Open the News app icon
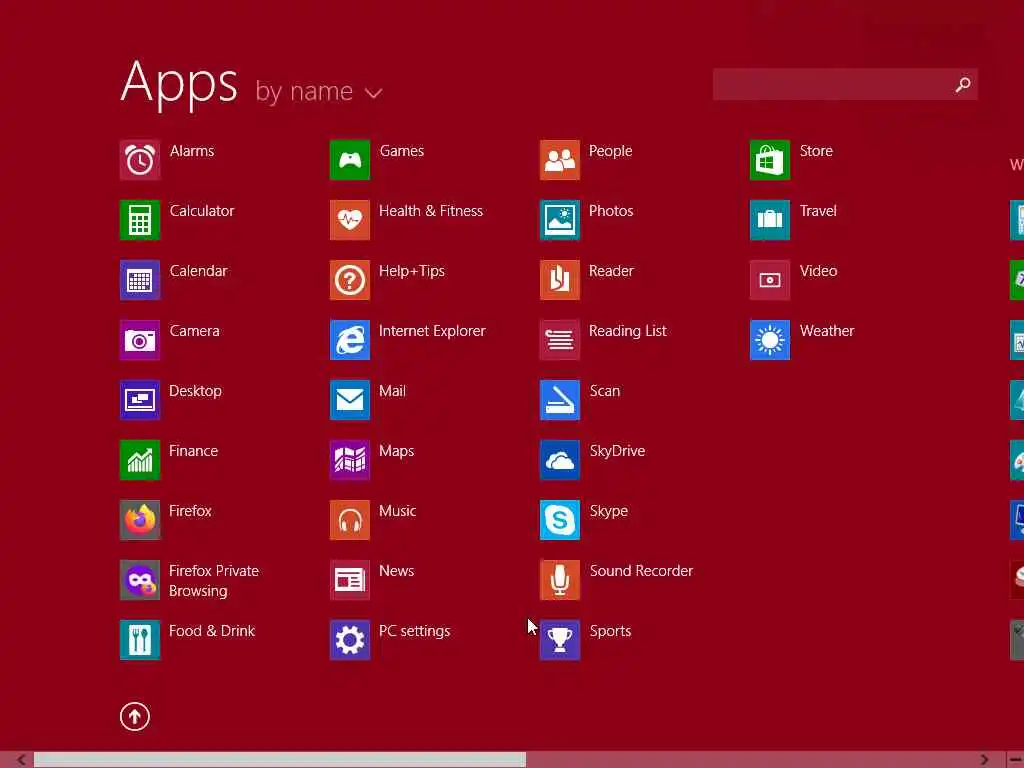This screenshot has width=1024, height=768. pyautogui.click(x=350, y=581)
